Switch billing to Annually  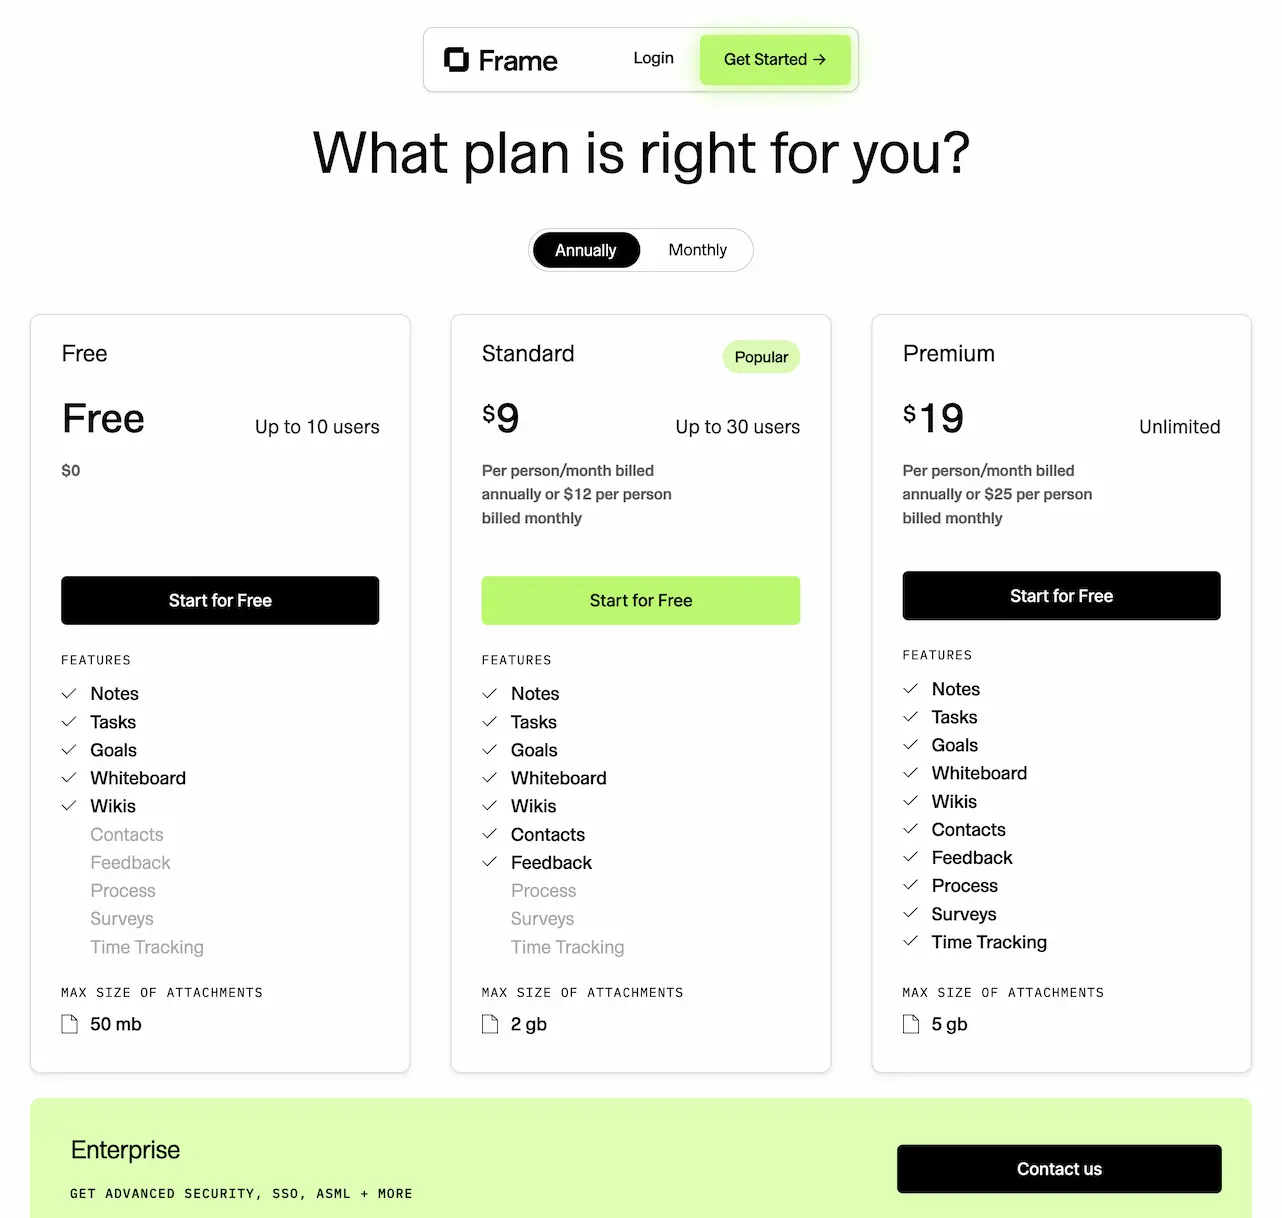tap(586, 250)
